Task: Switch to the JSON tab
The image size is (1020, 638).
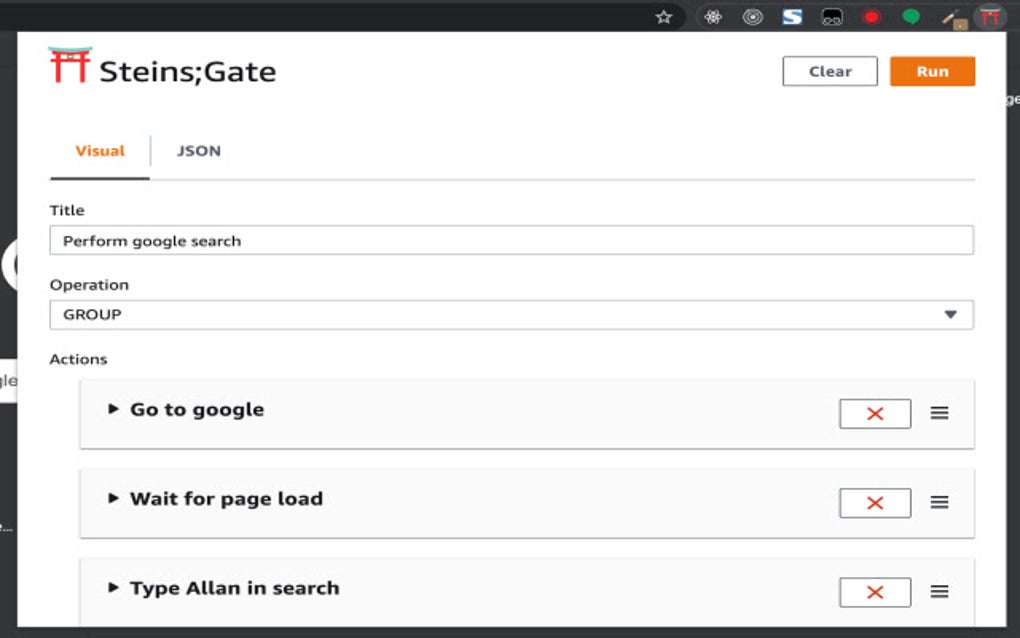Action: (197, 150)
